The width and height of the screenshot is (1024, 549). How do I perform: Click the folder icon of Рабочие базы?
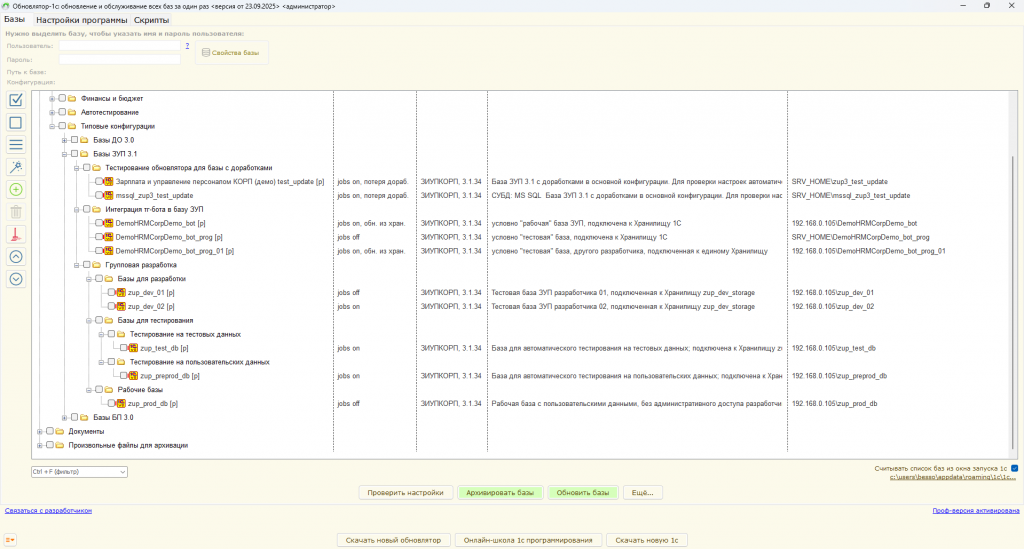[109, 390]
